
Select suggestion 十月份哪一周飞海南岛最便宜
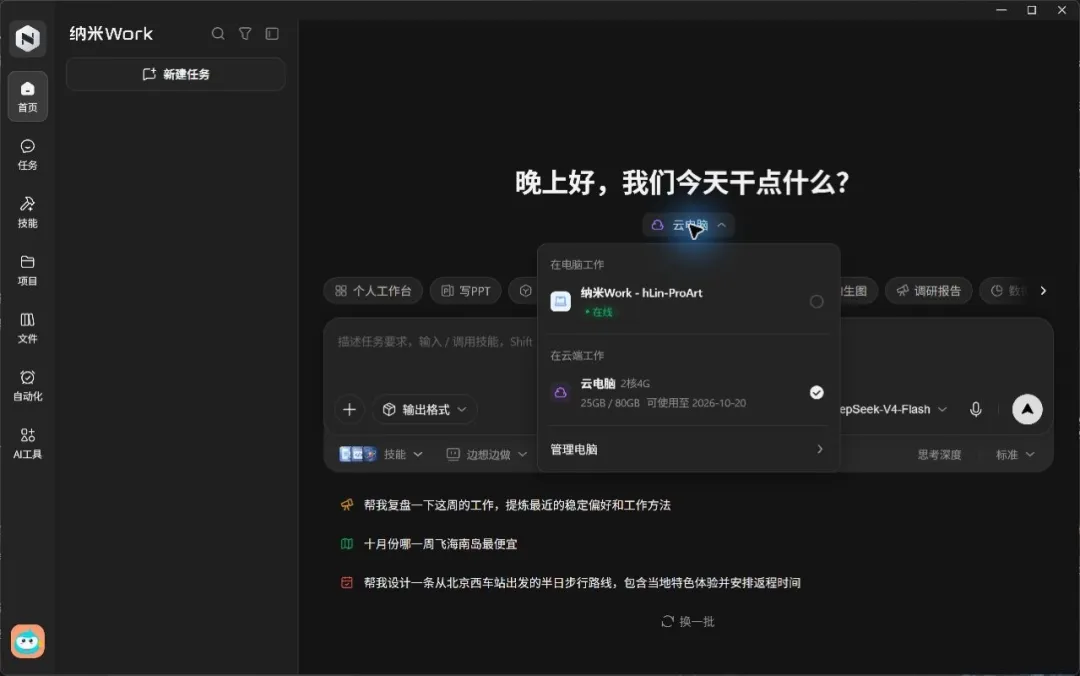tap(429, 544)
